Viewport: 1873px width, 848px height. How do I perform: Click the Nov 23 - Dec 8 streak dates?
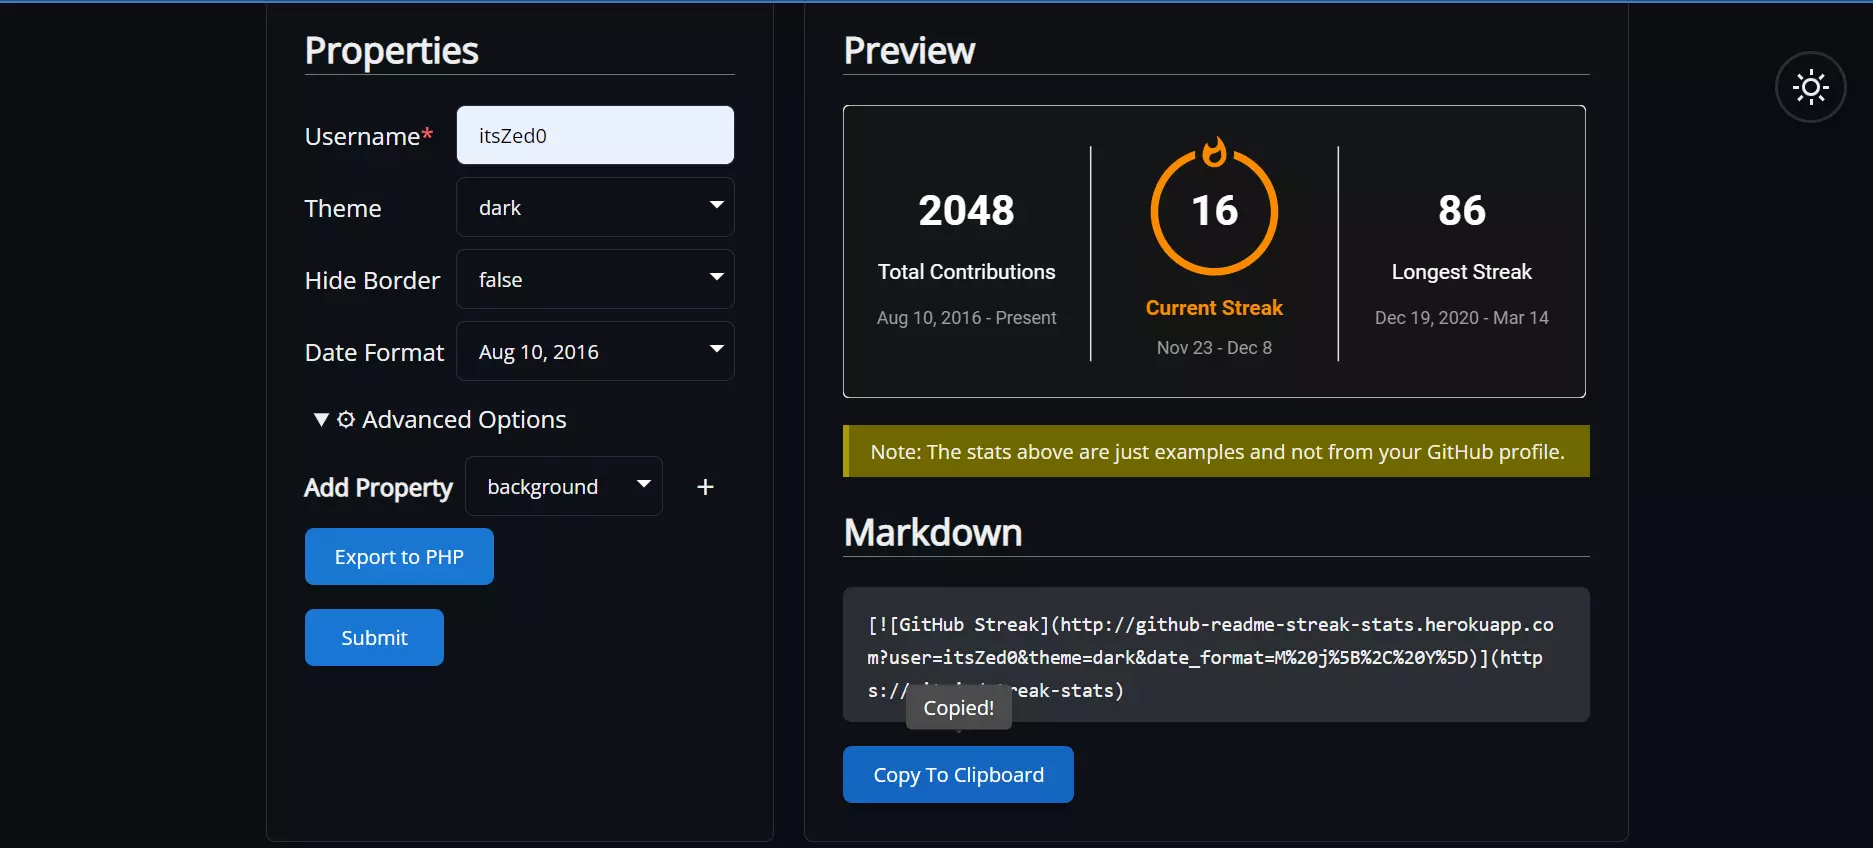(x=1214, y=348)
